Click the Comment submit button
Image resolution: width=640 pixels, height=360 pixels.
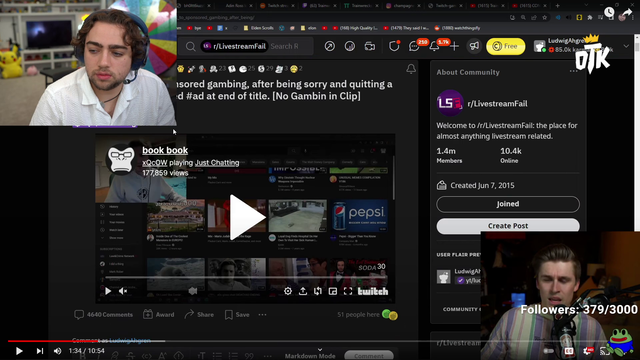tap(369, 356)
